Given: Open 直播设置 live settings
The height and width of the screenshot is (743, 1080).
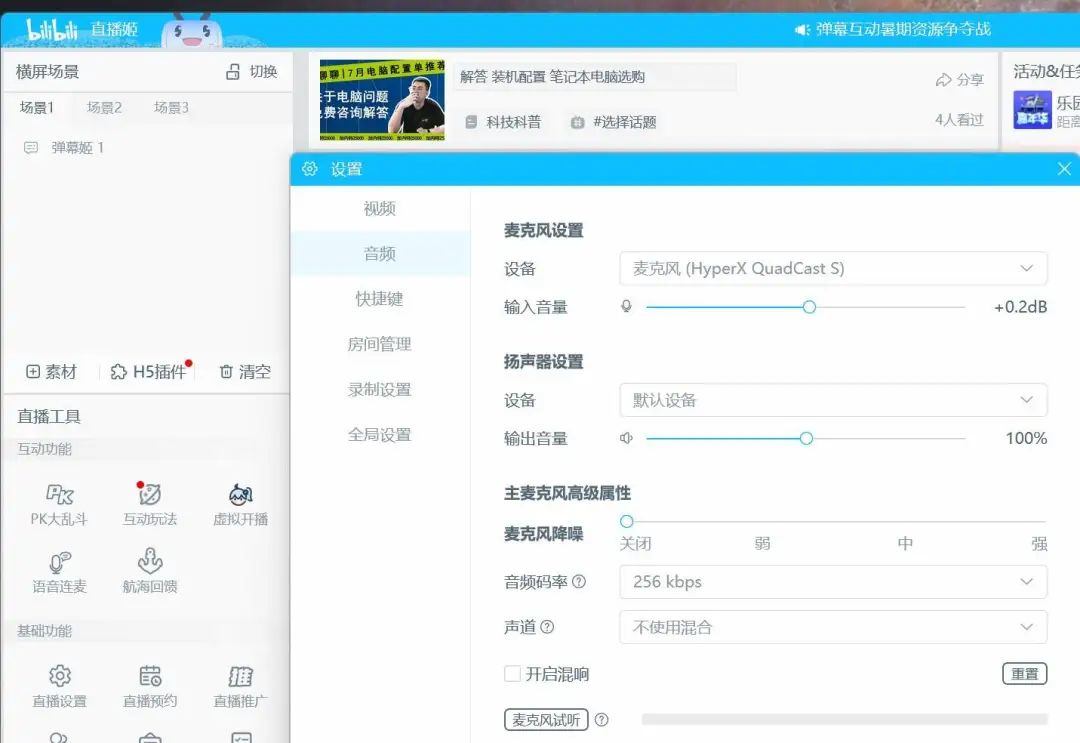Looking at the screenshot, I should pos(58,686).
